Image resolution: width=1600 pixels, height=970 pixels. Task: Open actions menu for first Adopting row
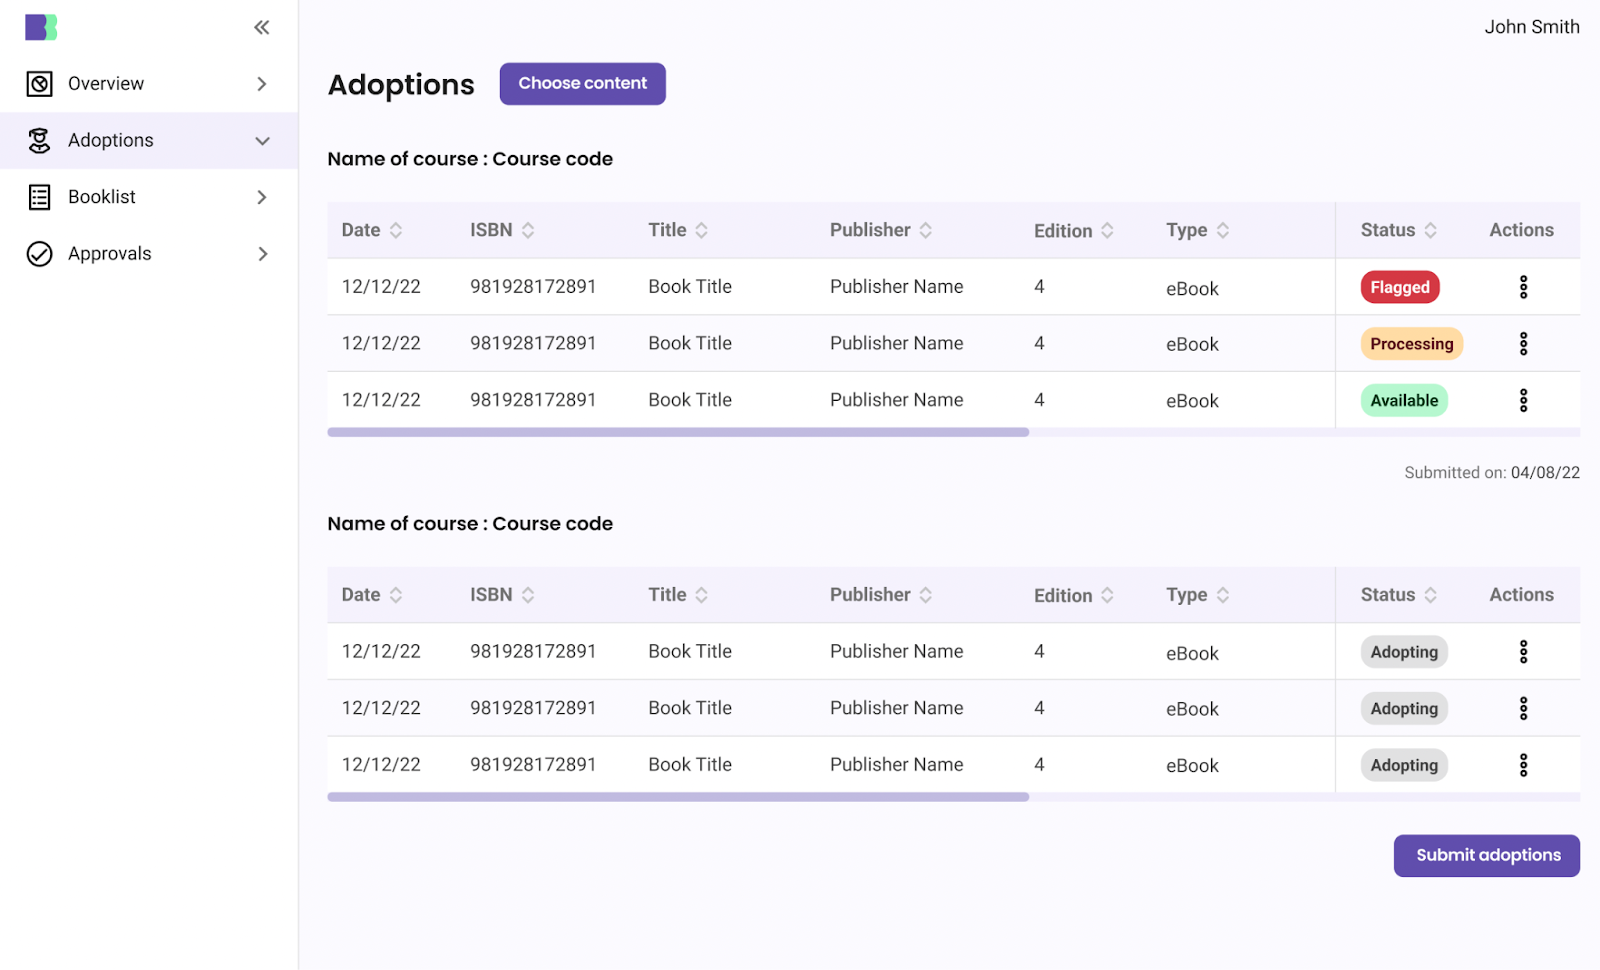[1523, 652]
